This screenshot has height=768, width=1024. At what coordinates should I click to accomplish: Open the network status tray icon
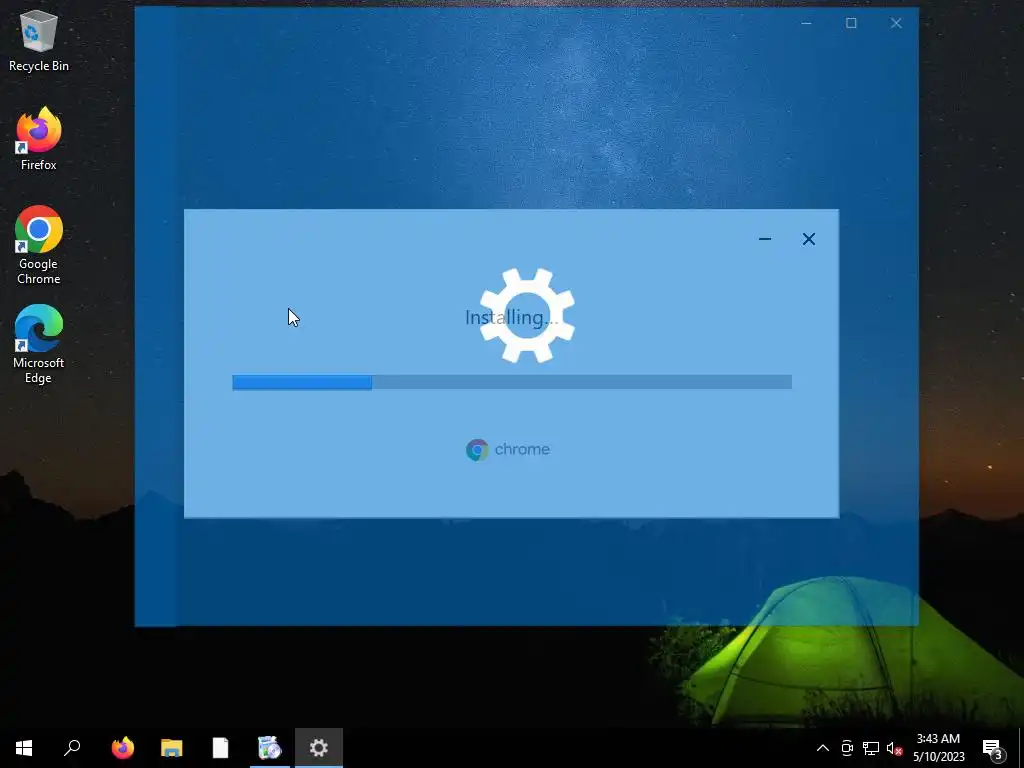[x=871, y=748]
